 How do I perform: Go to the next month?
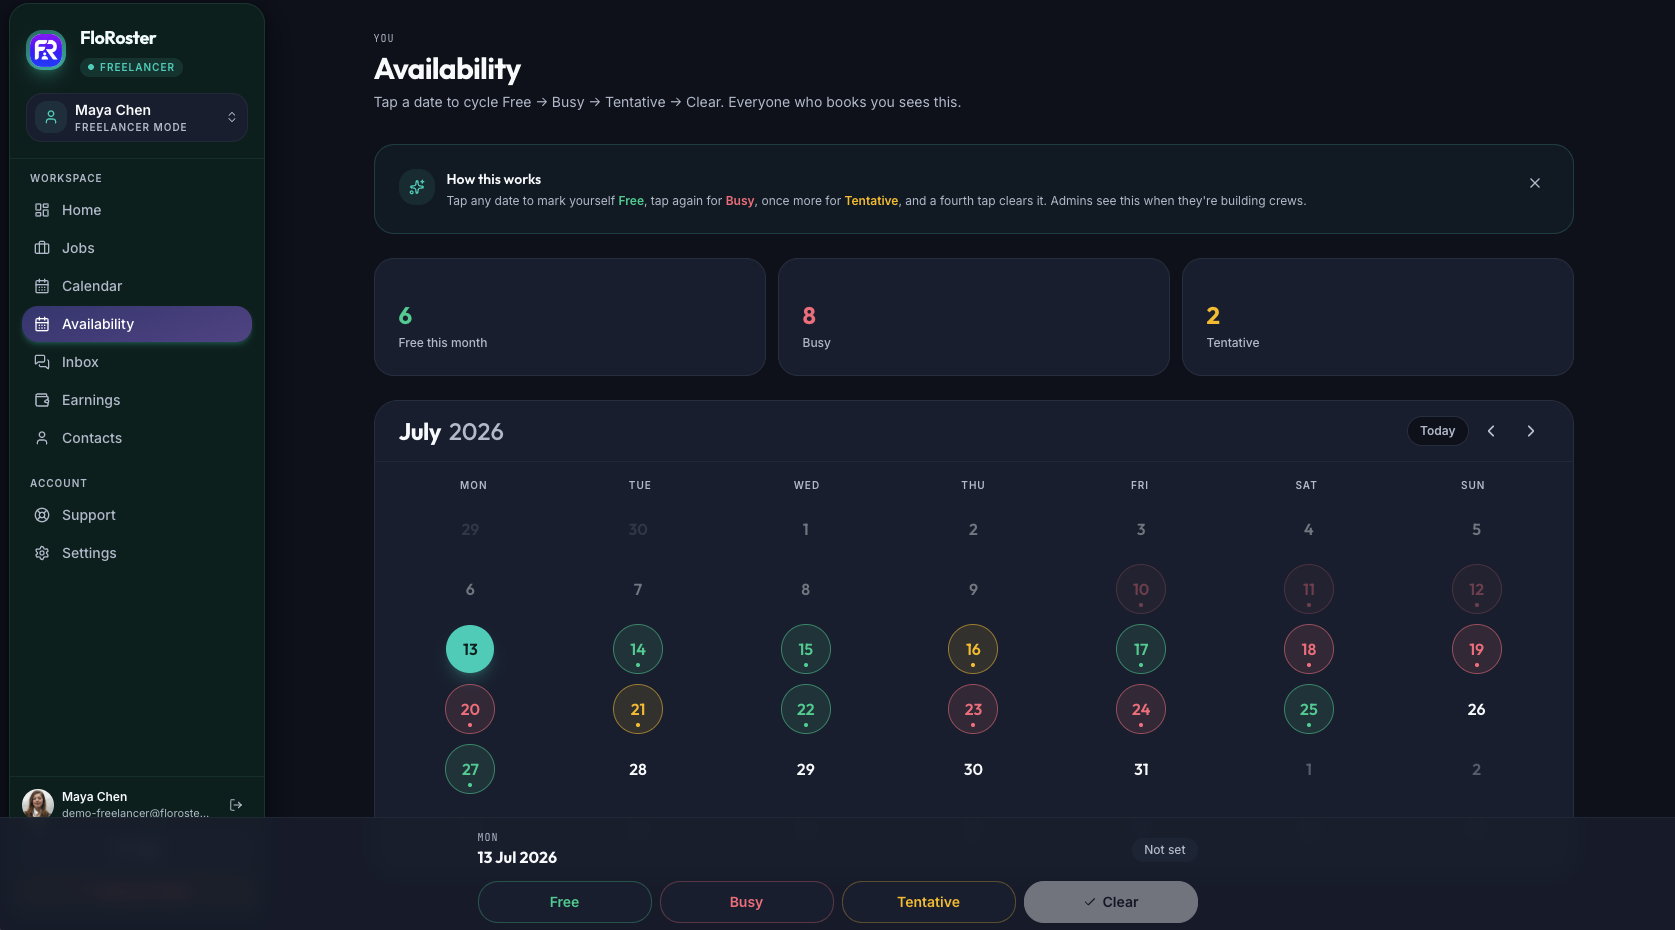click(1531, 431)
